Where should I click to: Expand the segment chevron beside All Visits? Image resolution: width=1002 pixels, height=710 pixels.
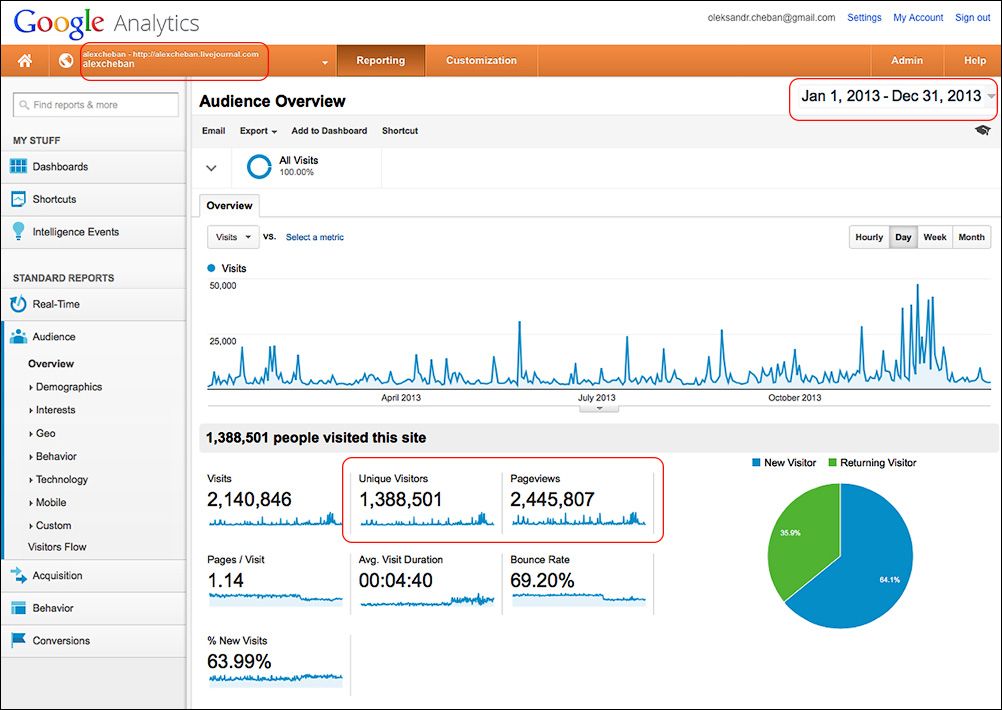(211, 168)
